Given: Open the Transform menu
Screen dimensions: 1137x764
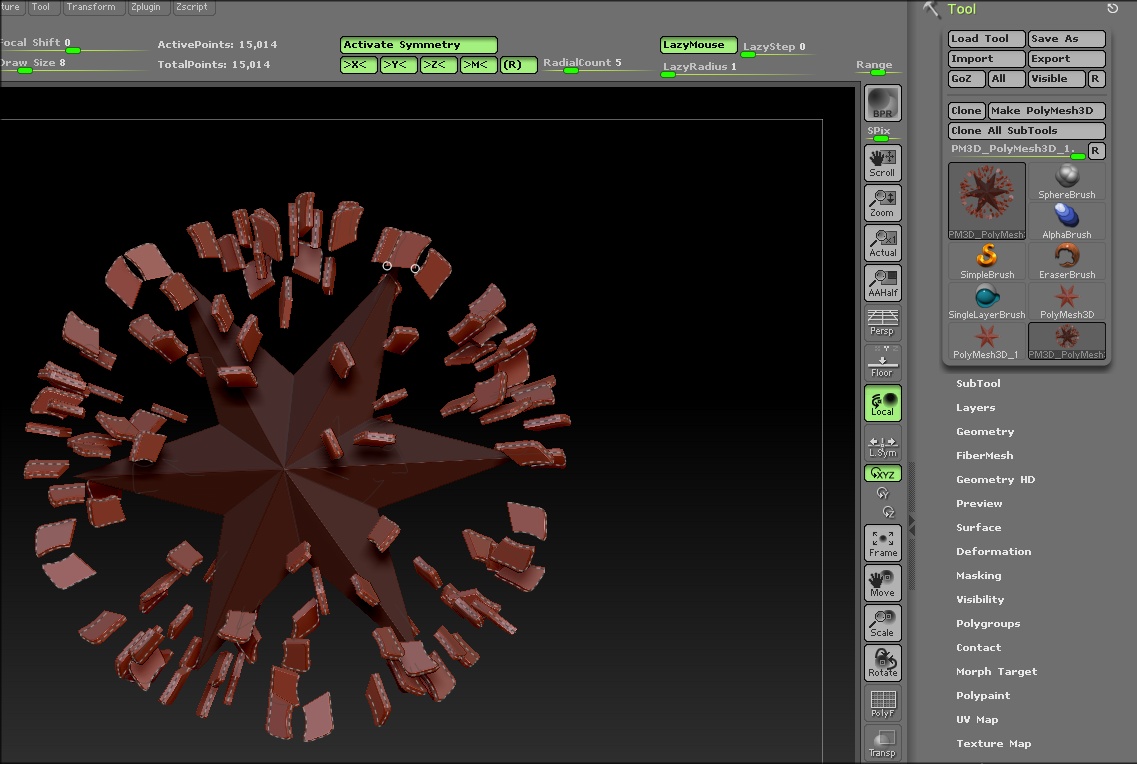Looking at the screenshot, I should click(90, 7).
